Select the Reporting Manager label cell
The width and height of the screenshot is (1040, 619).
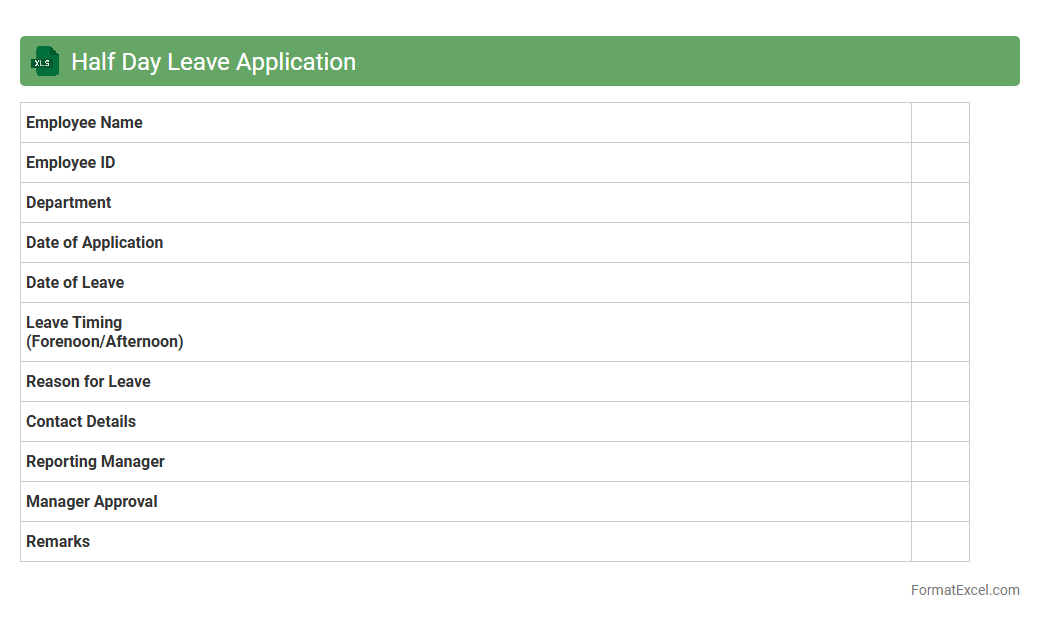click(95, 462)
